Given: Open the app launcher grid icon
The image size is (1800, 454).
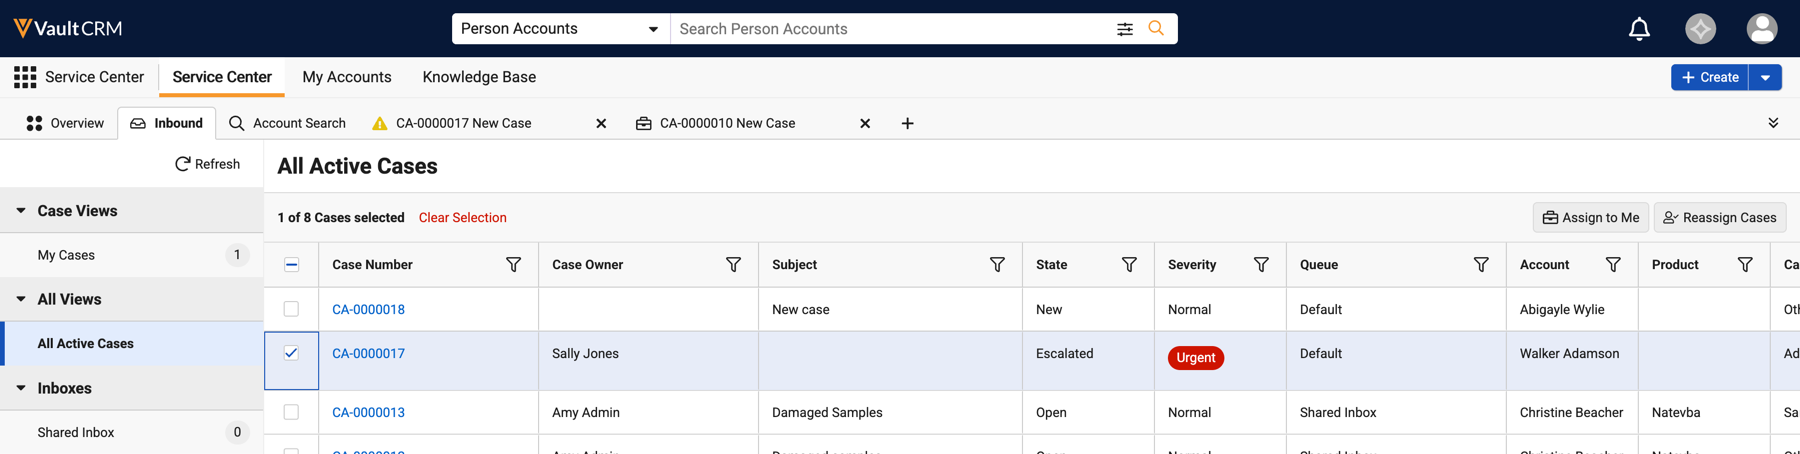Looking at the screenshot, I should point(25,77).
